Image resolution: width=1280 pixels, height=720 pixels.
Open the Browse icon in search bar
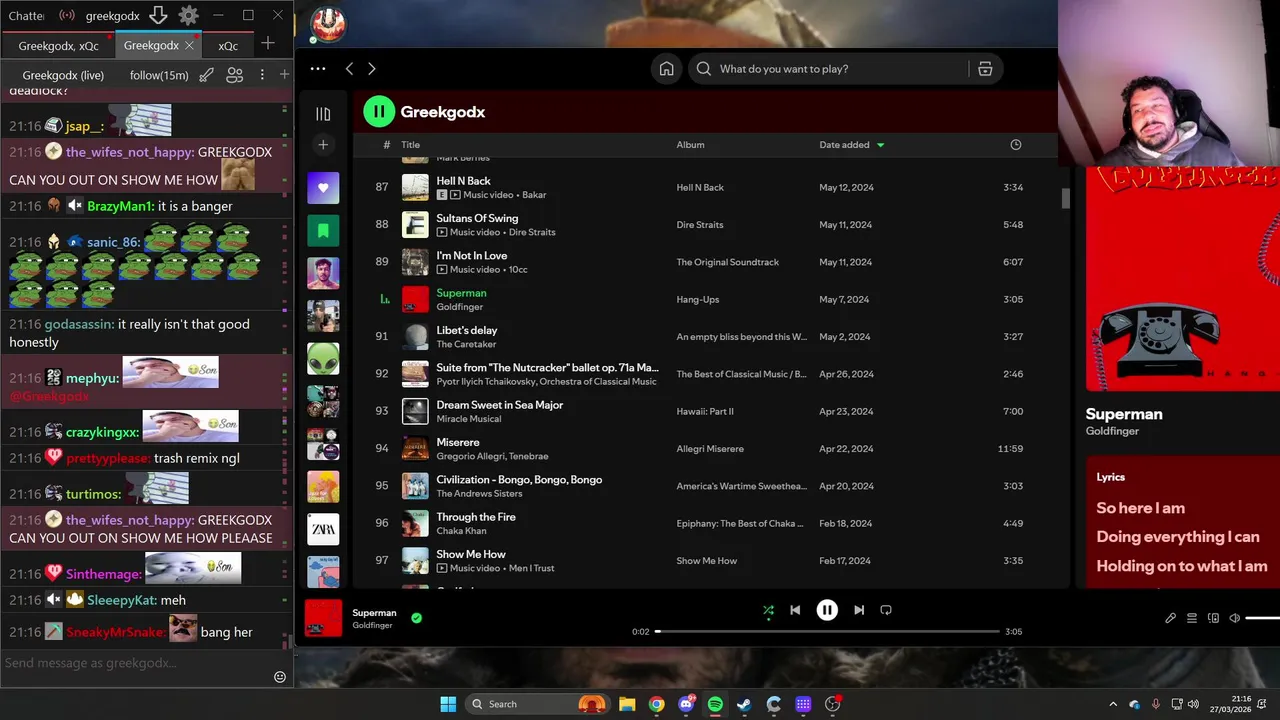(x=985, y=69)
